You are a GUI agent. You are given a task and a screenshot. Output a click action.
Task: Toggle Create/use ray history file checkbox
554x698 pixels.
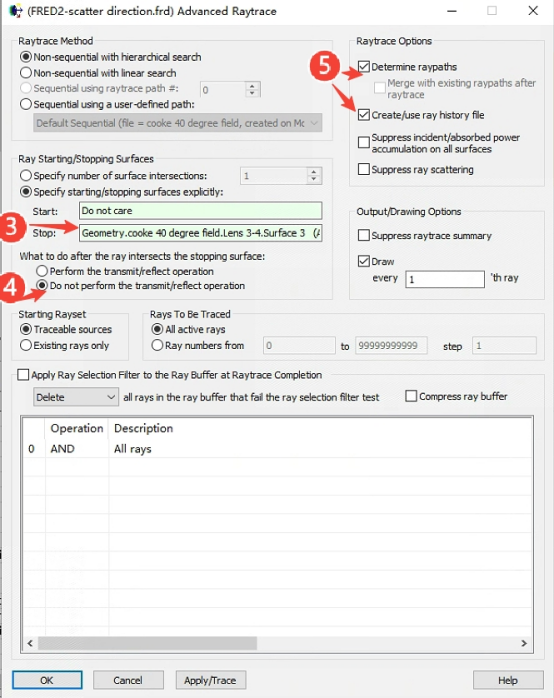[x=364, y=115]
